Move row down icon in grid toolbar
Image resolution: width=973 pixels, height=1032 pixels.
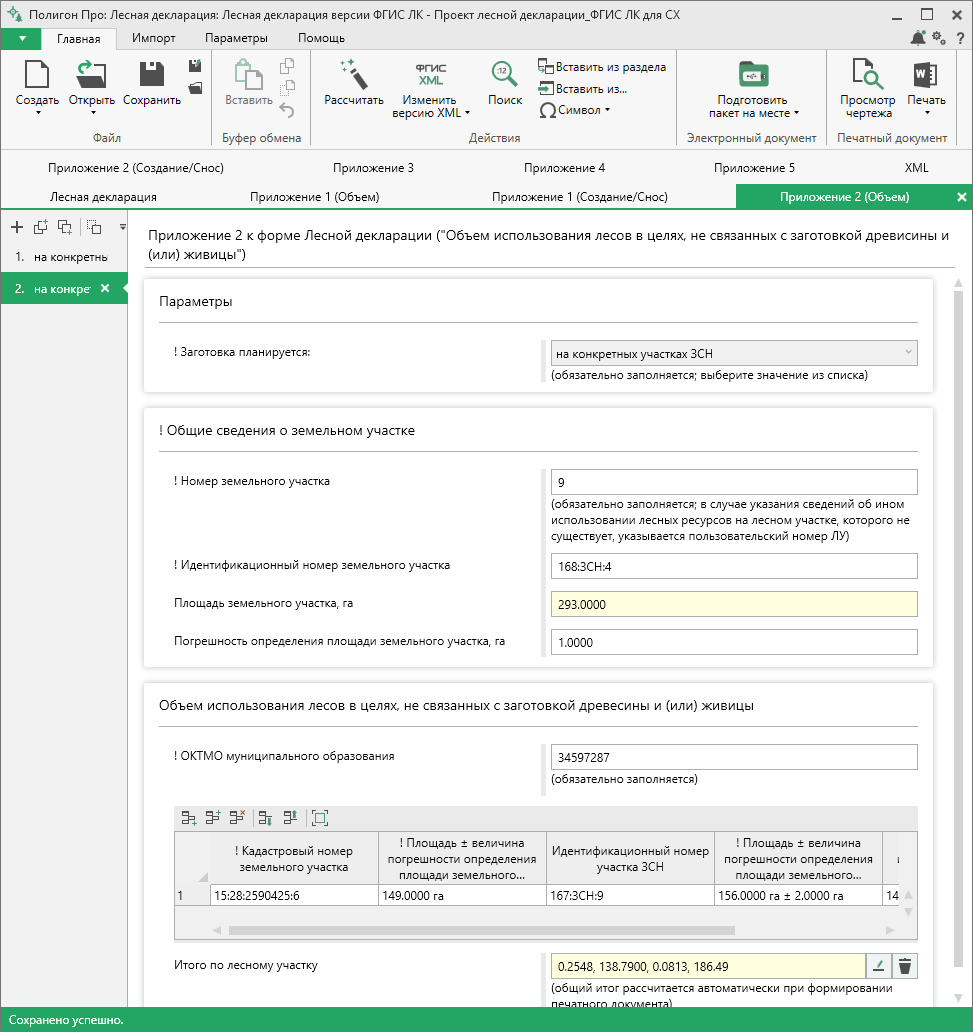265,817
